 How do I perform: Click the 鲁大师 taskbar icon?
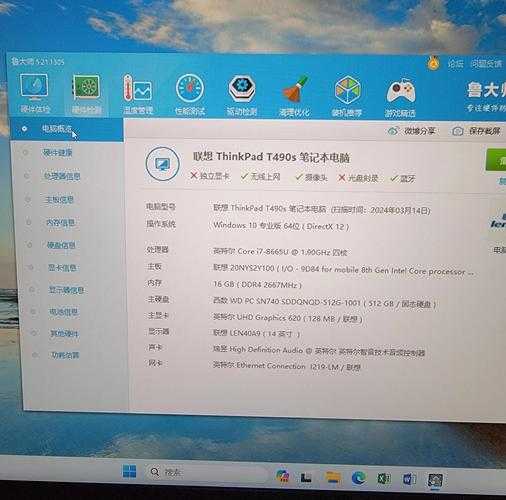click(x=435, y=480)
